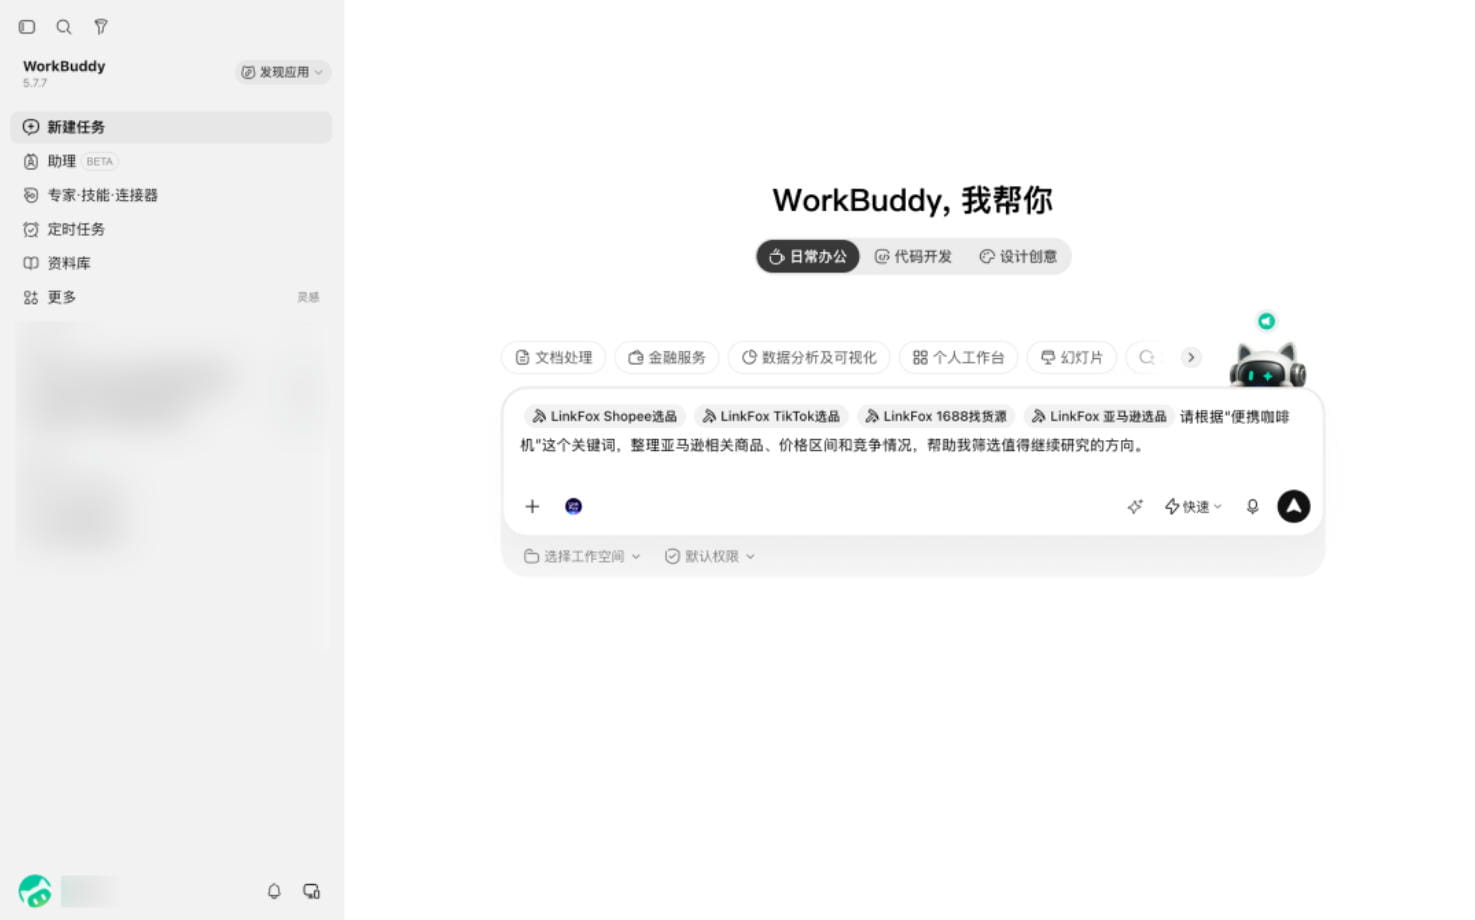Expand the 快速 mode dropdown
1475x920 pixels.
pos(1193,507)
